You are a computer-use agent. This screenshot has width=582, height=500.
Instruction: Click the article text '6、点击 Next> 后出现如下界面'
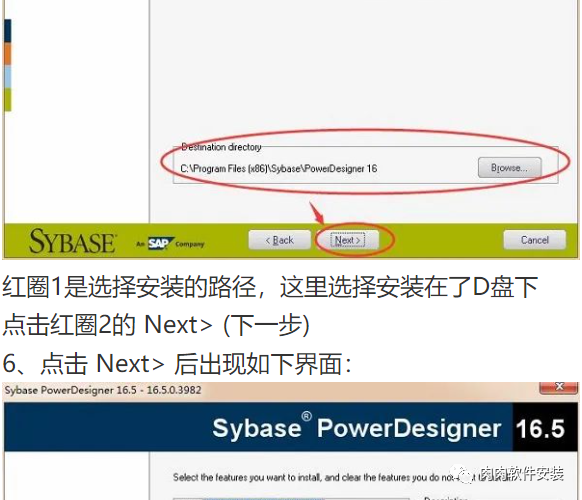[177, 363]
